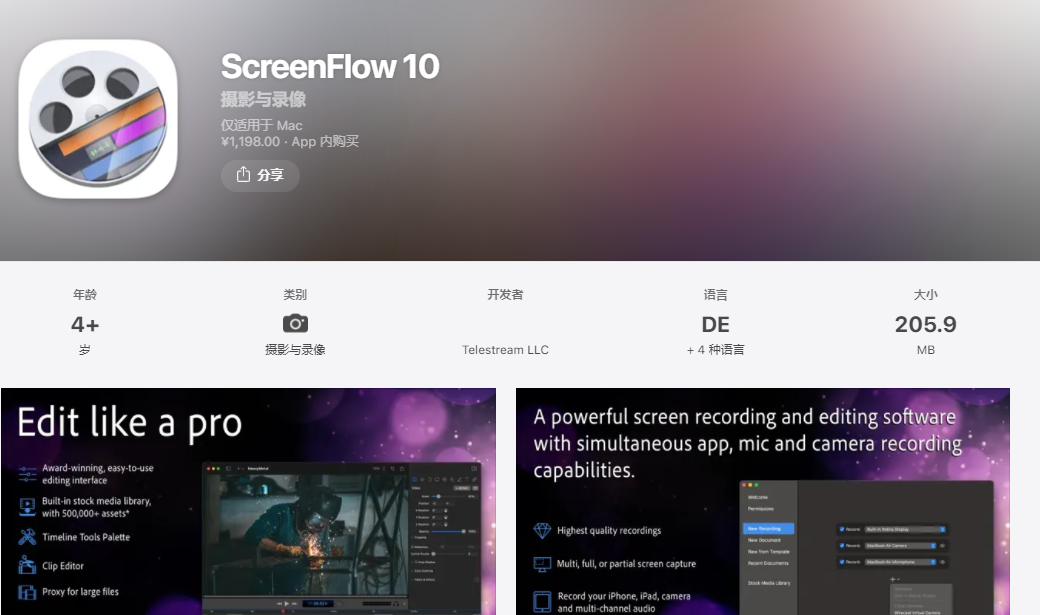Click the ¥1,198.00 price text
This screenshot has width=1040, height=615.
click(251, 141)
